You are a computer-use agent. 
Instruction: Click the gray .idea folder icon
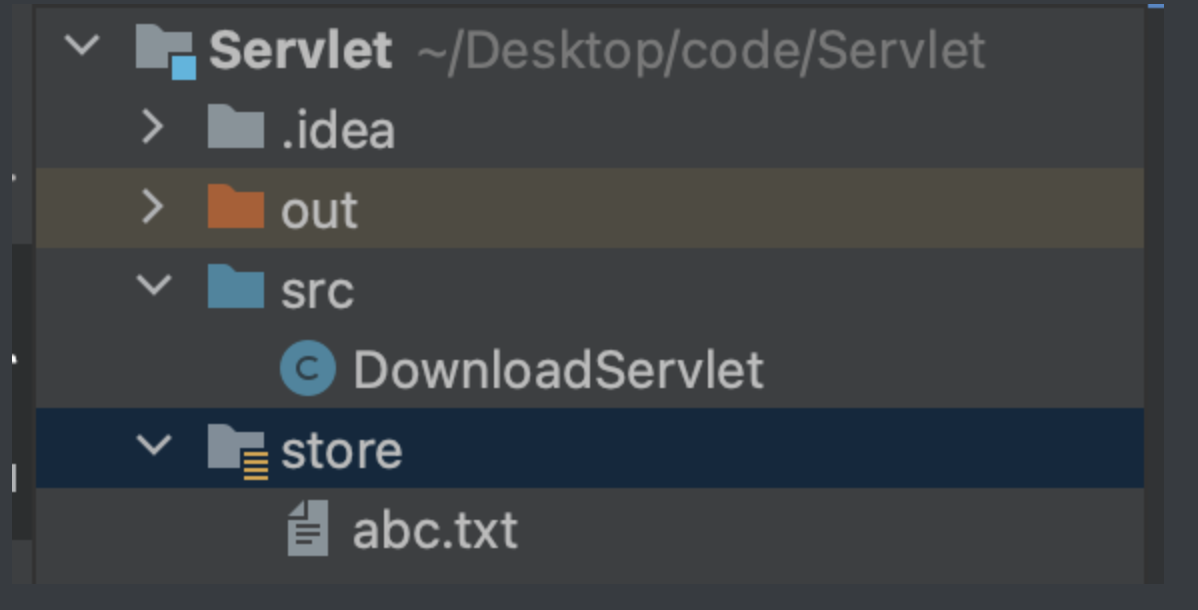pyautogui.click(x=236, y=128)
